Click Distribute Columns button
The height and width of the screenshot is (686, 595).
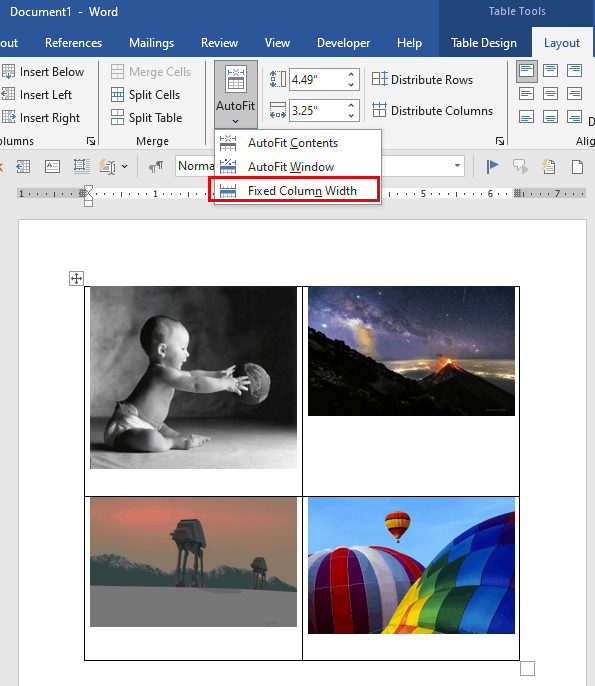(432, 111)
